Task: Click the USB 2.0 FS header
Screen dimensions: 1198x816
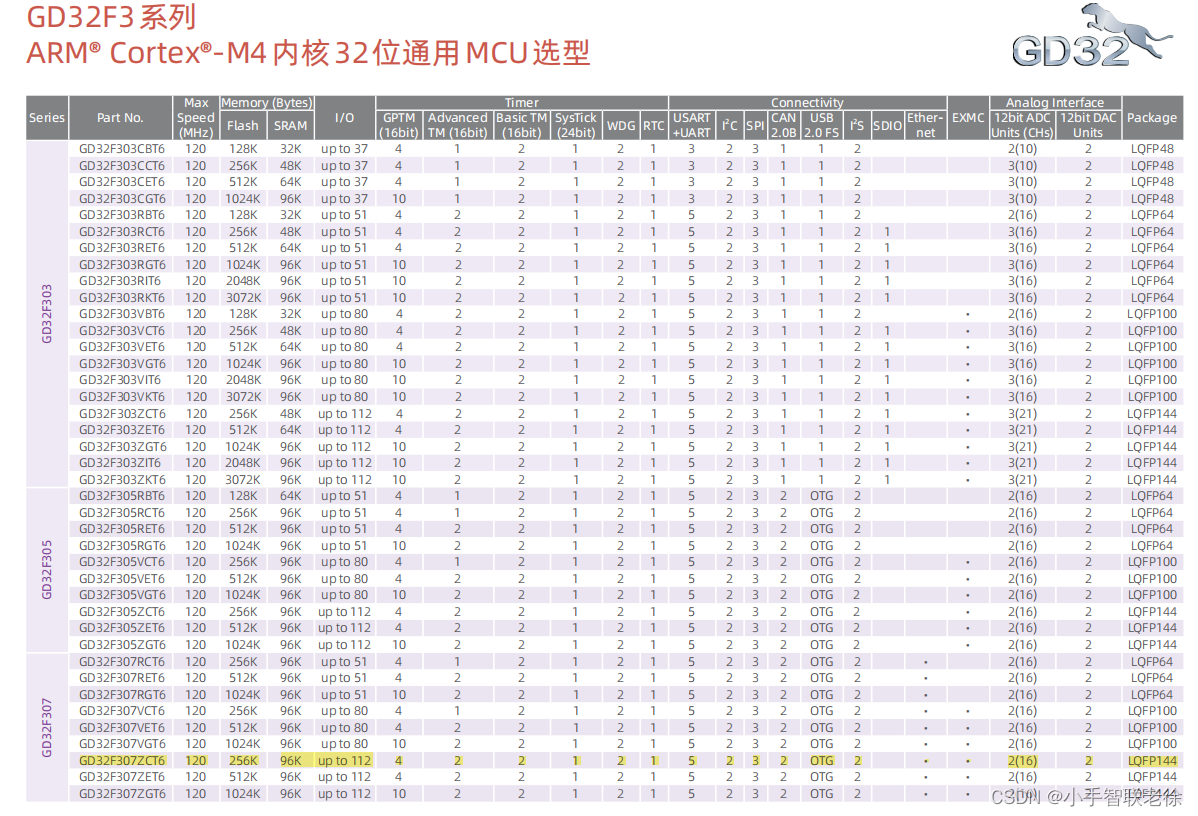Action: (821, 125)
